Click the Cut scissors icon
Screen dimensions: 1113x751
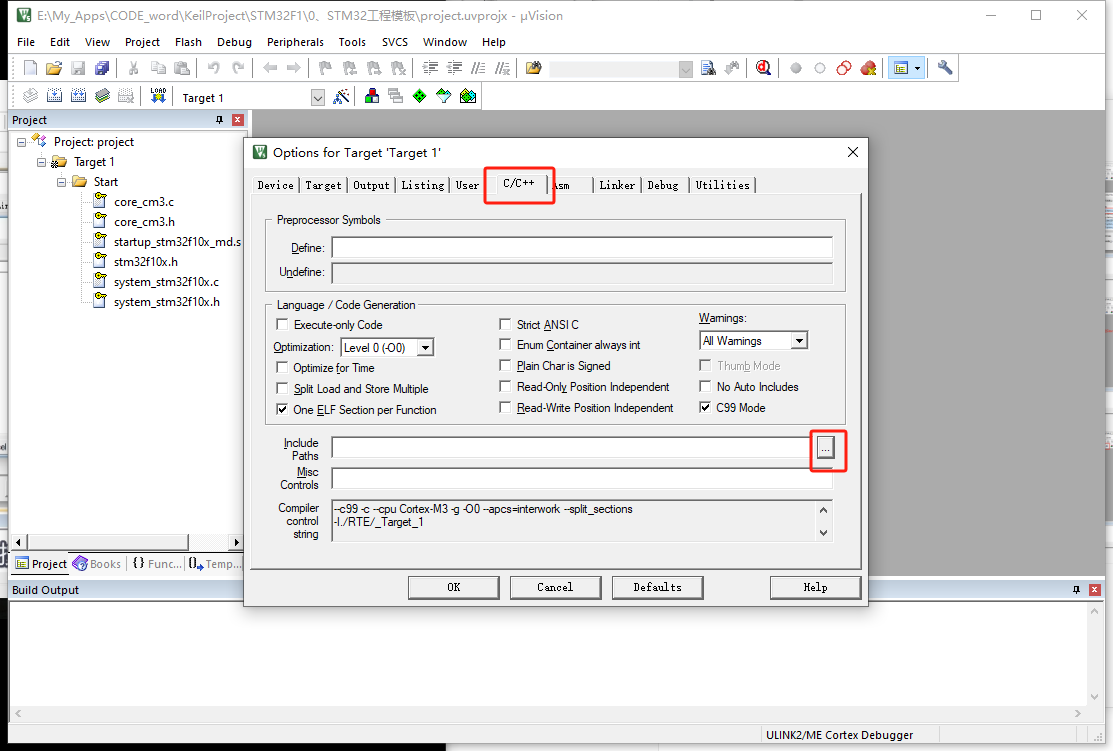[133, 68]
